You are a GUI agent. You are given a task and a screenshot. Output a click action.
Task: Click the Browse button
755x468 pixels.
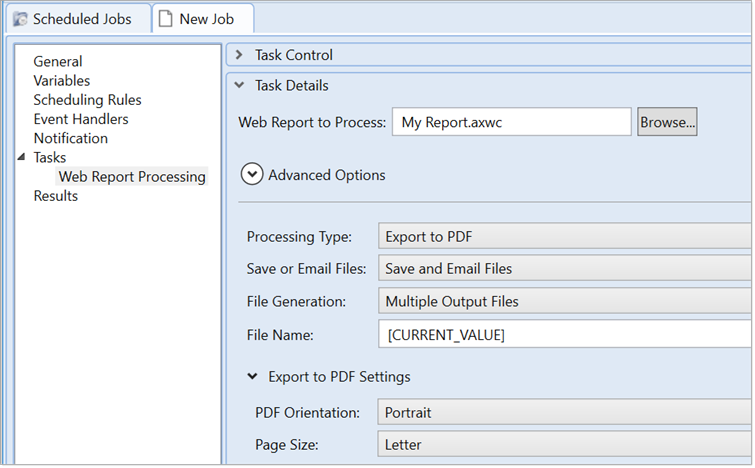(x=667, y=122)
